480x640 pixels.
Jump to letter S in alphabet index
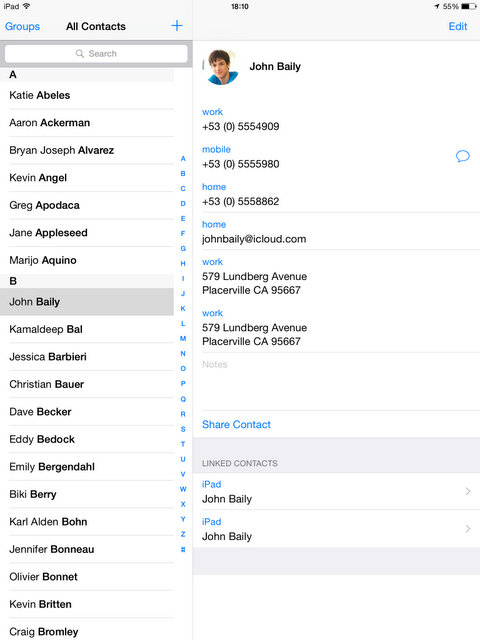click(x=183, y=429)
